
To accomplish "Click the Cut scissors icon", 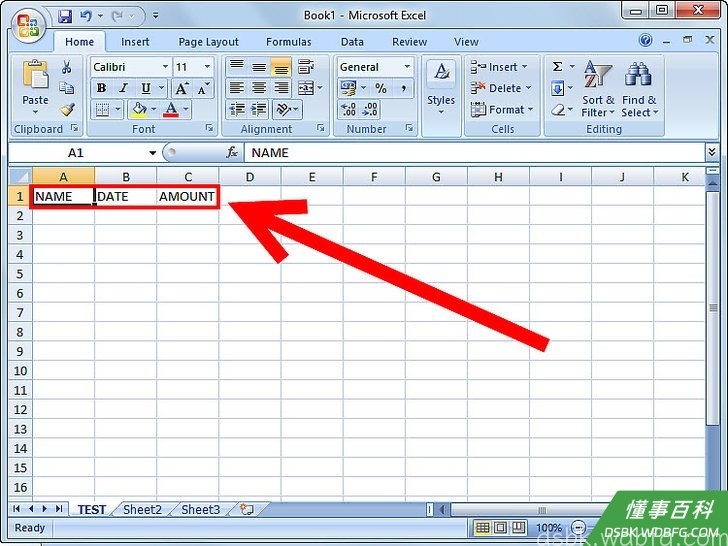I will pos(66,67).
